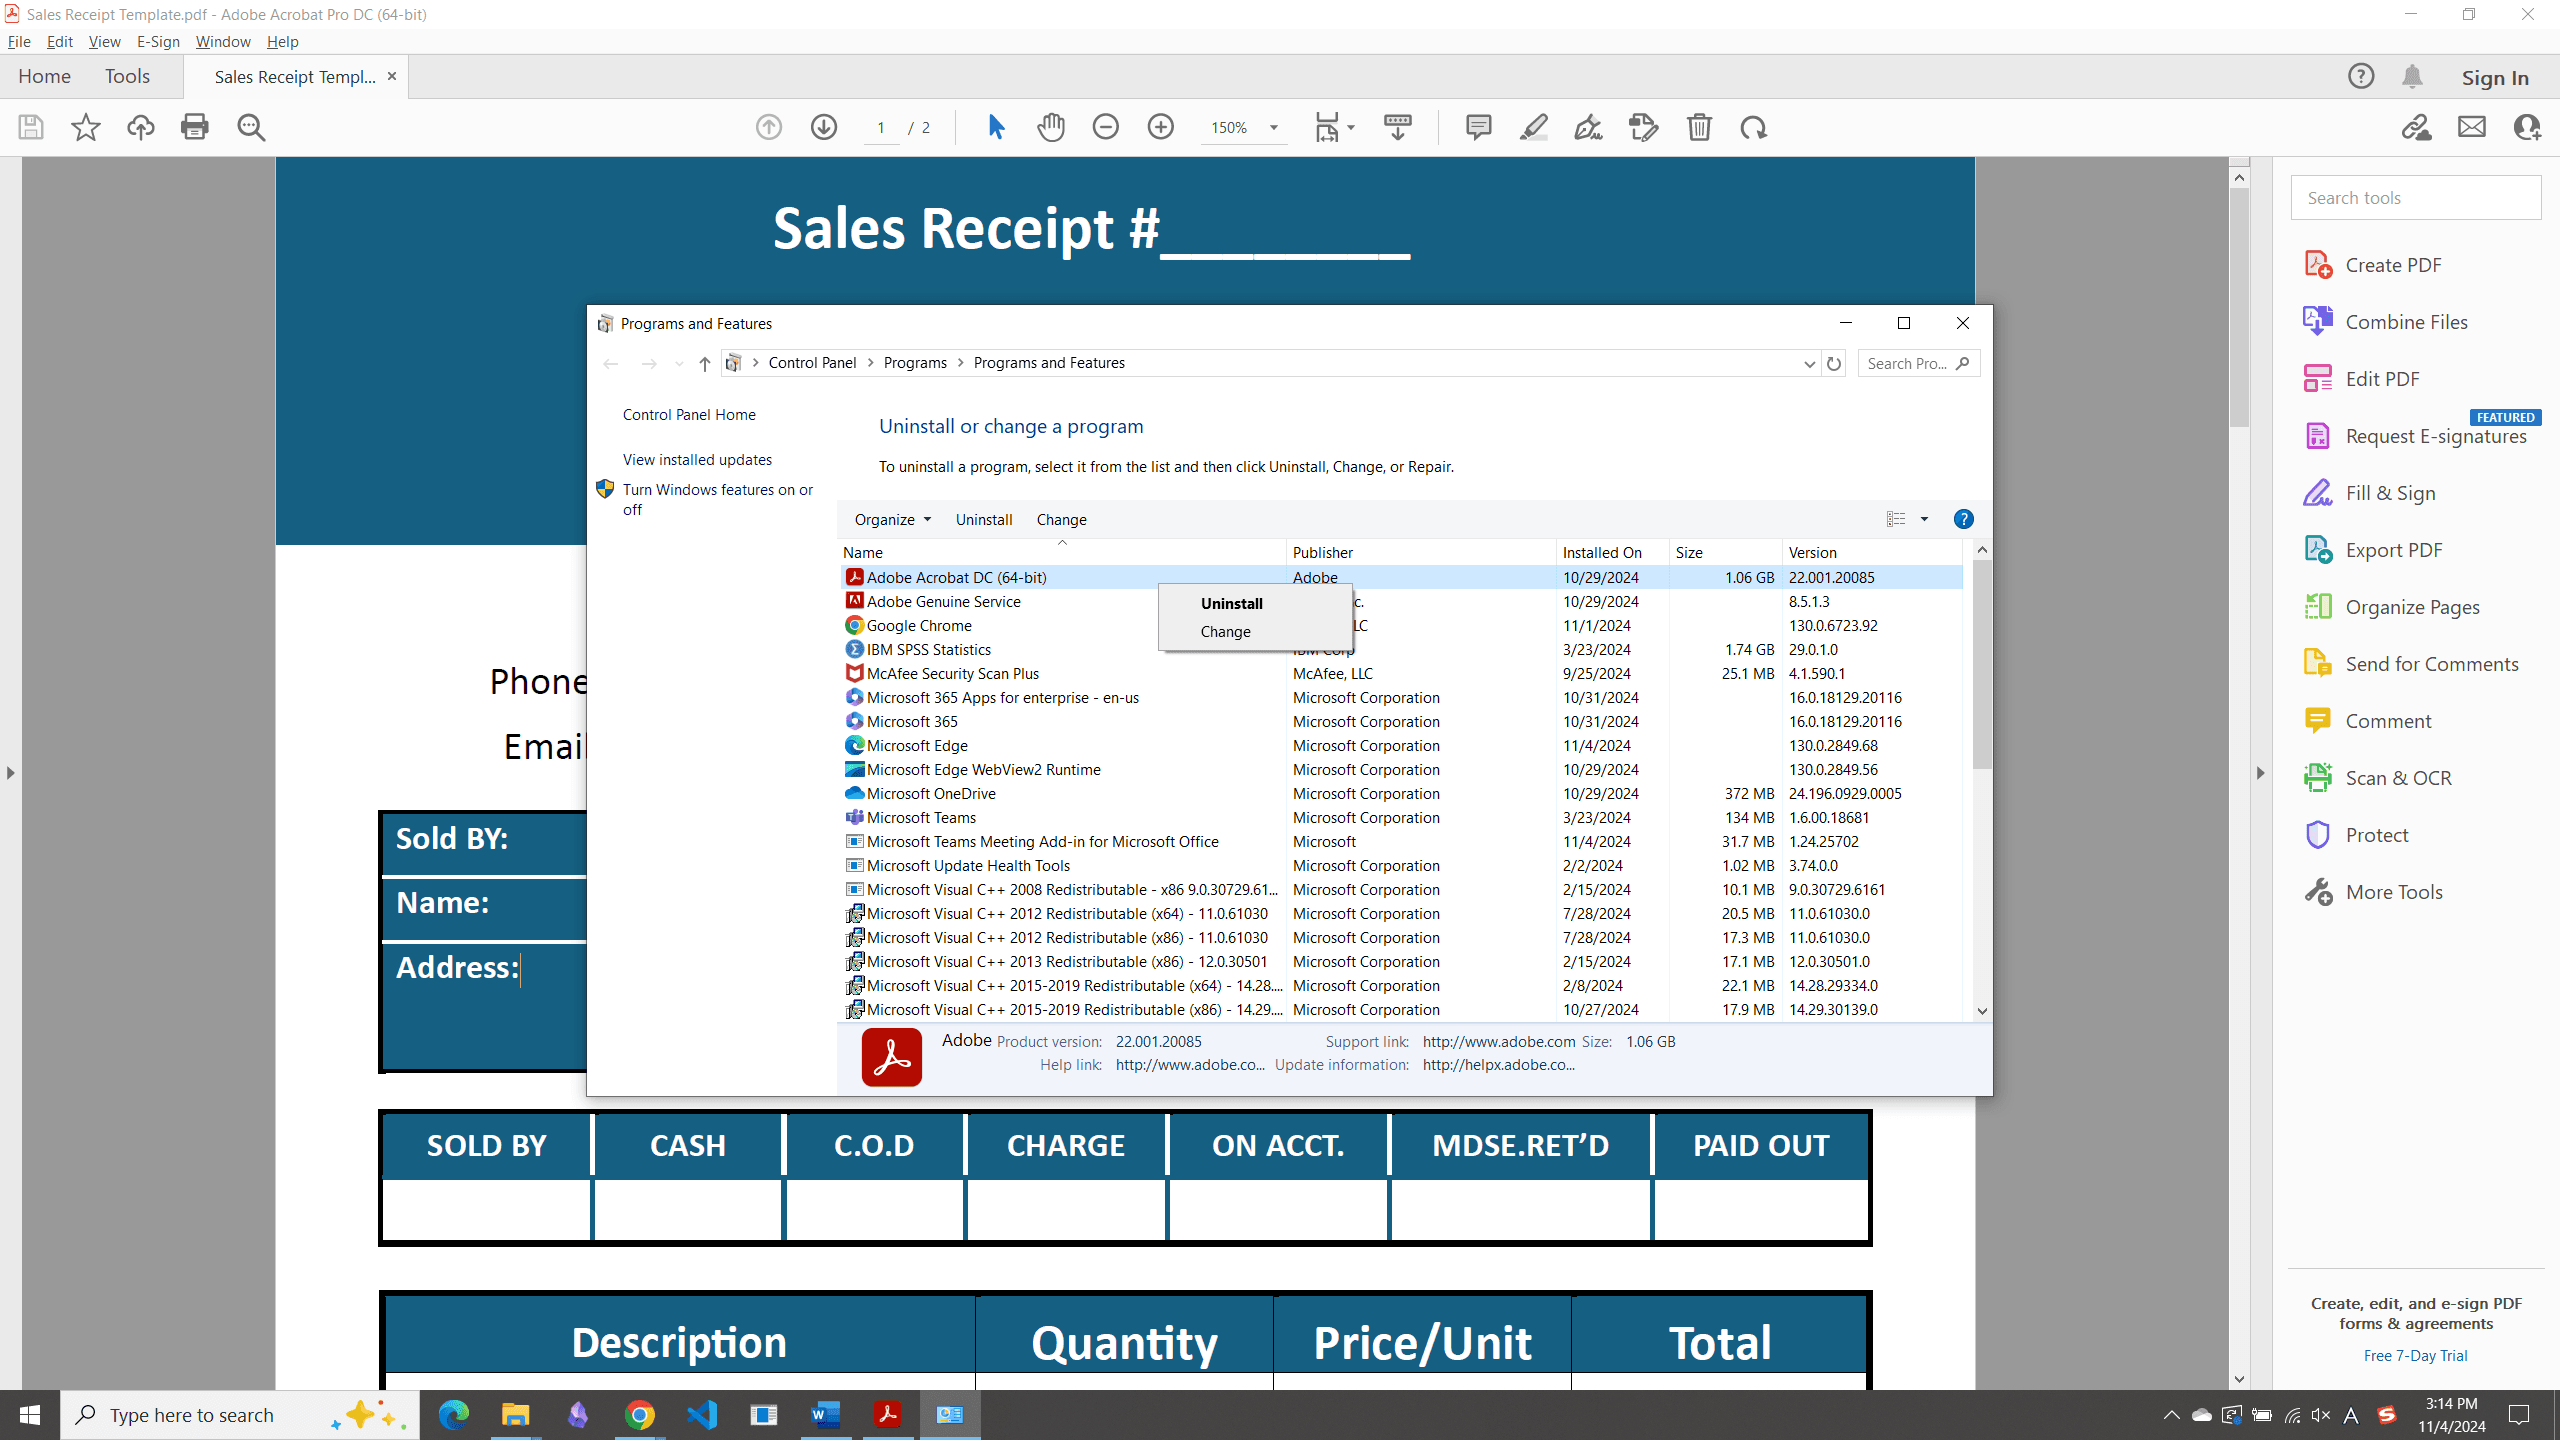This screenshot has width=2560, height=1440.
Task: Click the cloud upload icon
Action: point(141,127)
